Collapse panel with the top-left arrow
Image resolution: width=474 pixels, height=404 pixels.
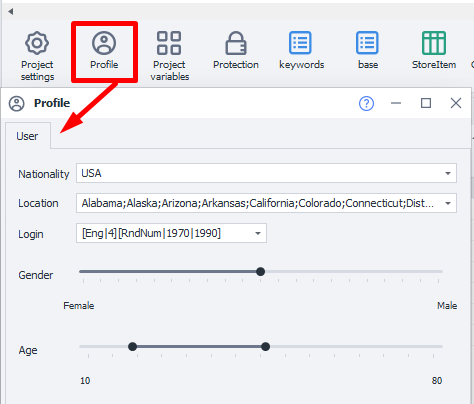(11, 12)
